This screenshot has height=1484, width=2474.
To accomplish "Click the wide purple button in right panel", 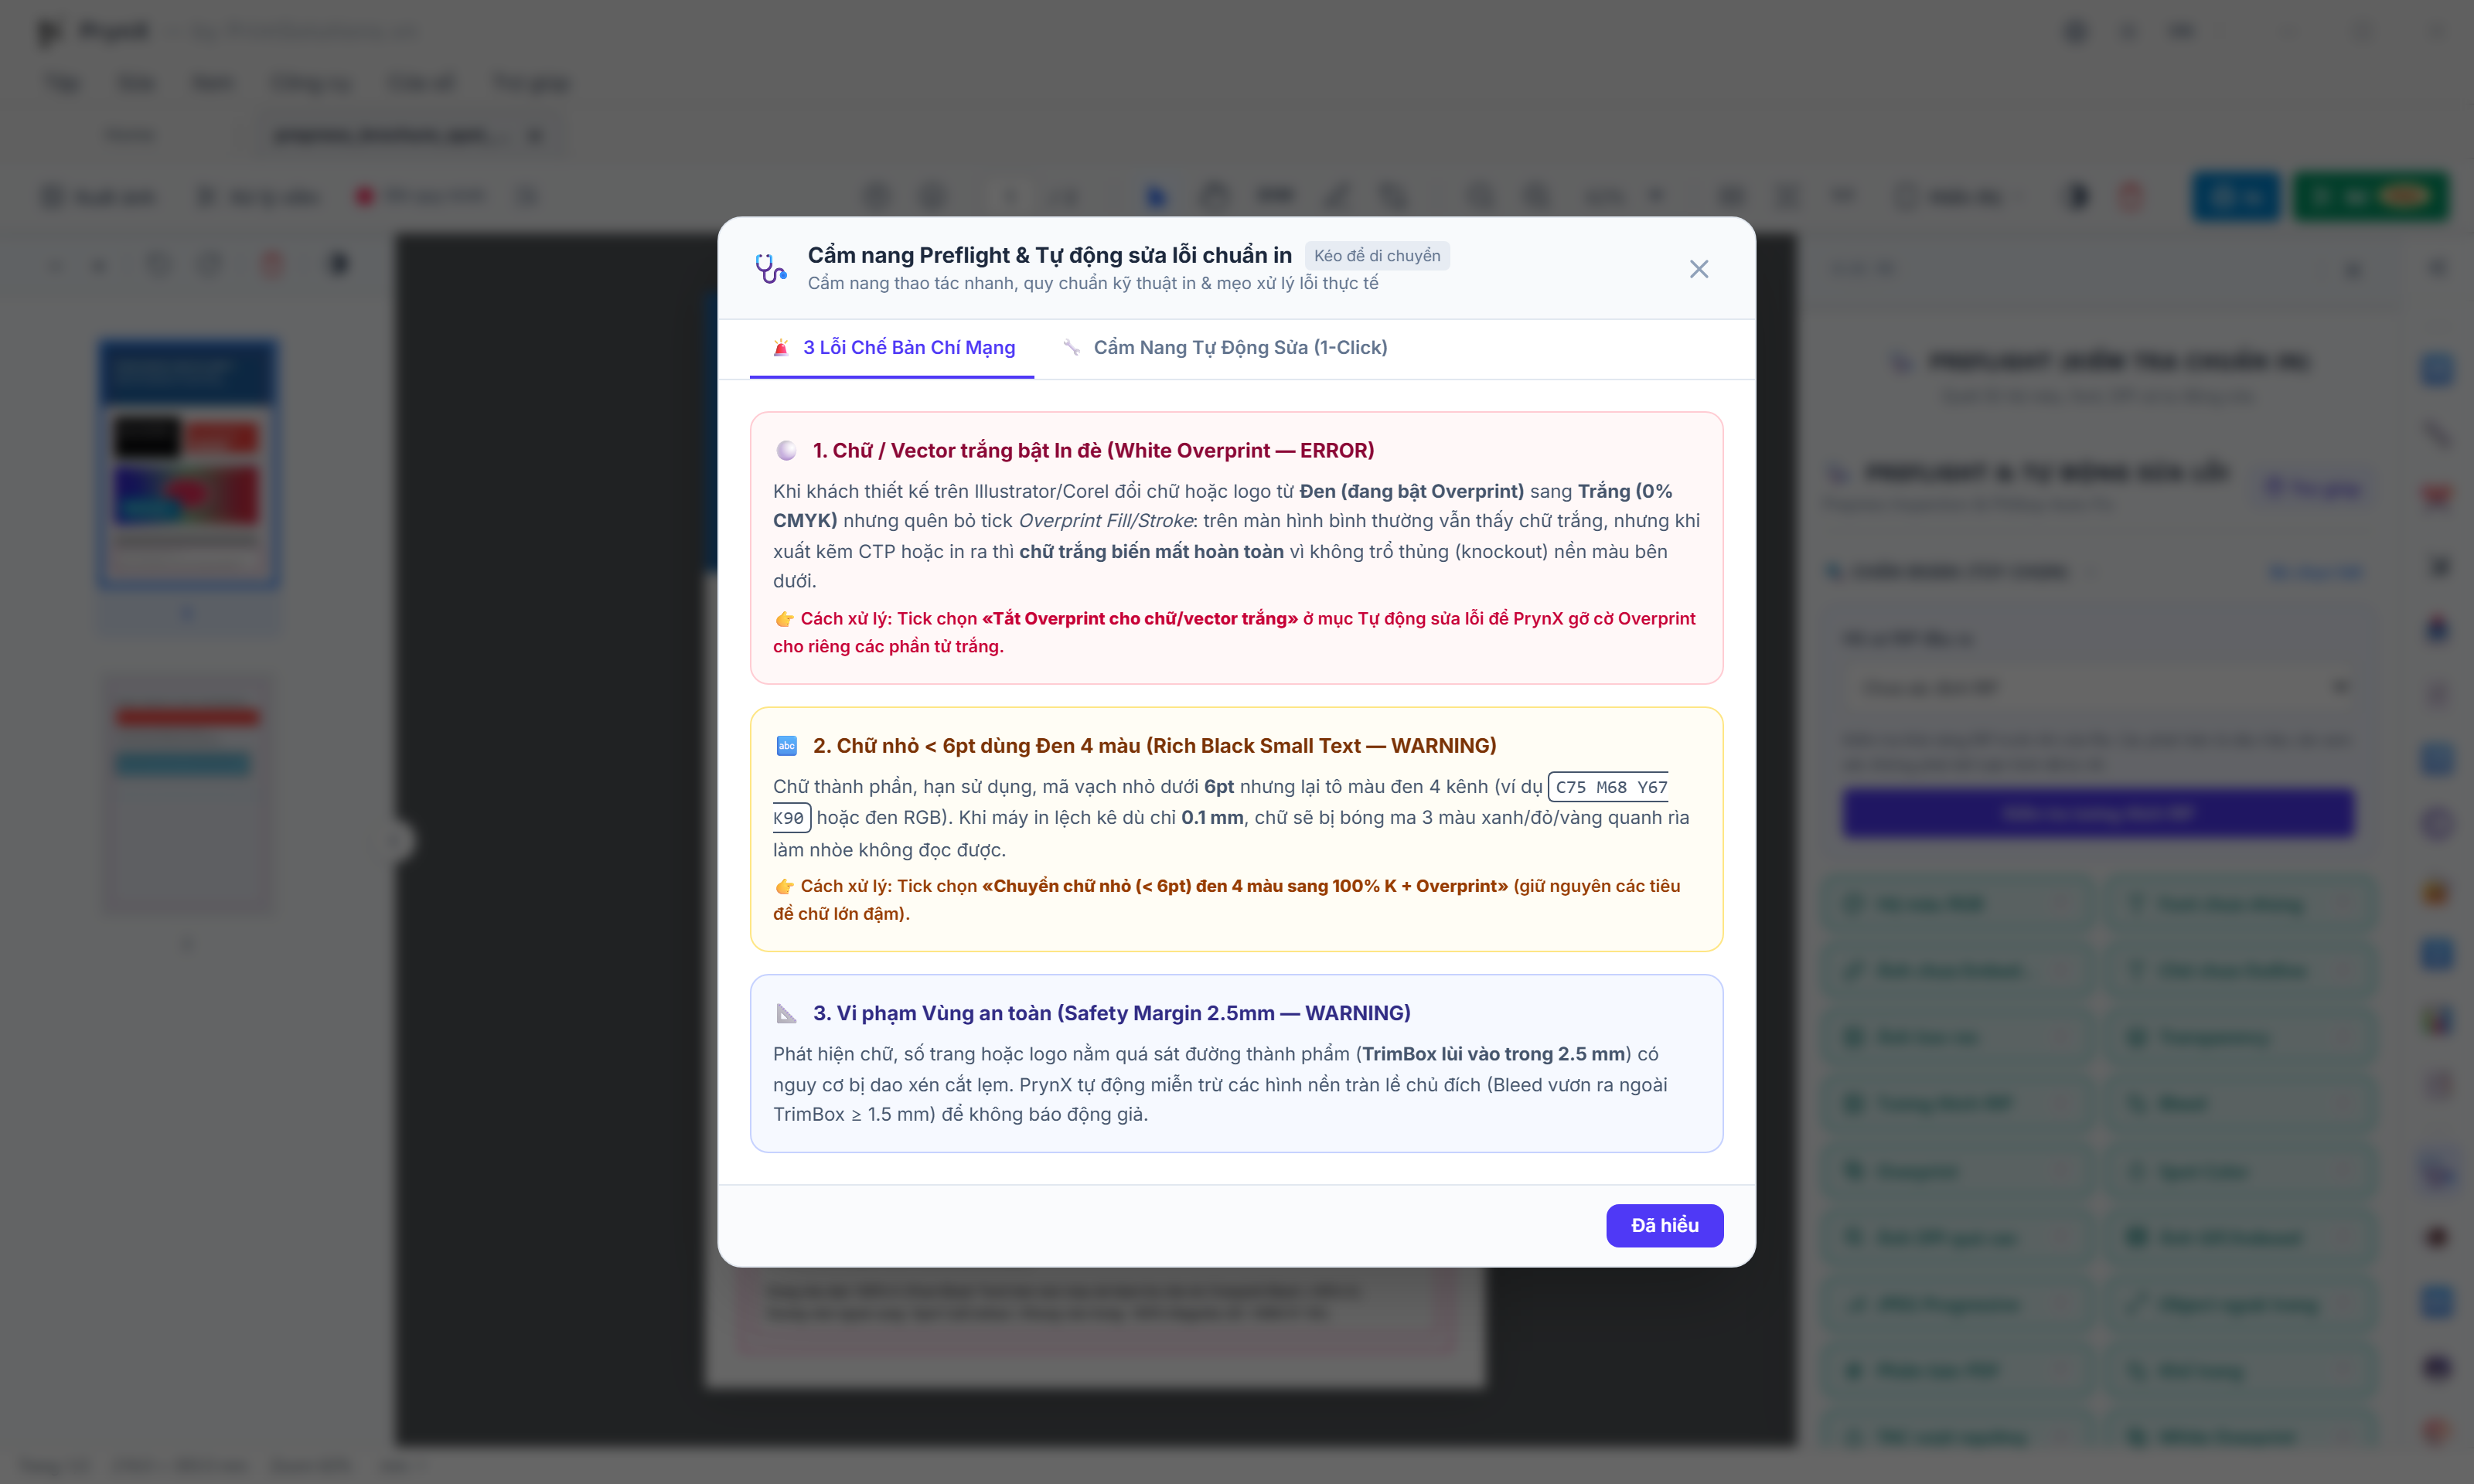I will [2098, 813].
